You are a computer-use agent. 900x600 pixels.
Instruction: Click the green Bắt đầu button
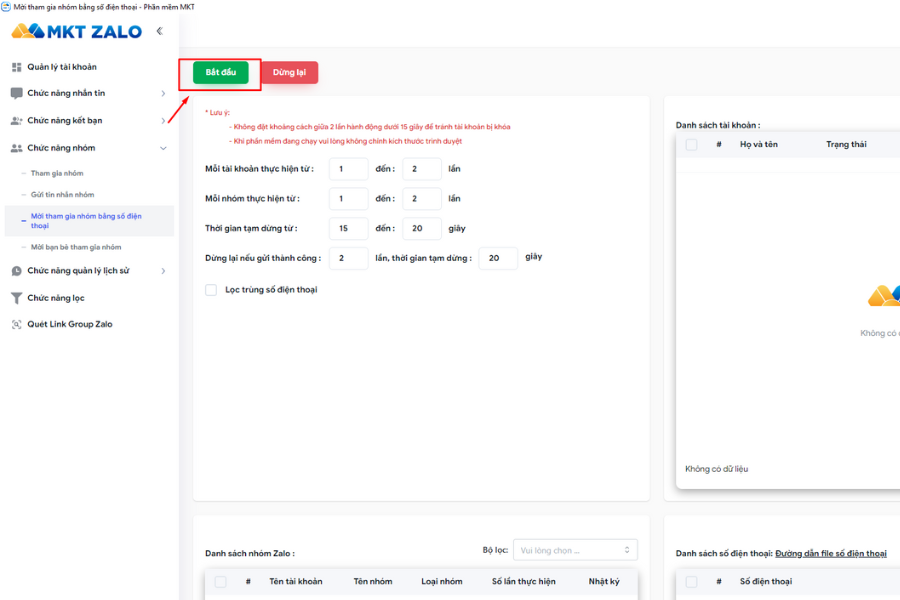pos(221,72)
